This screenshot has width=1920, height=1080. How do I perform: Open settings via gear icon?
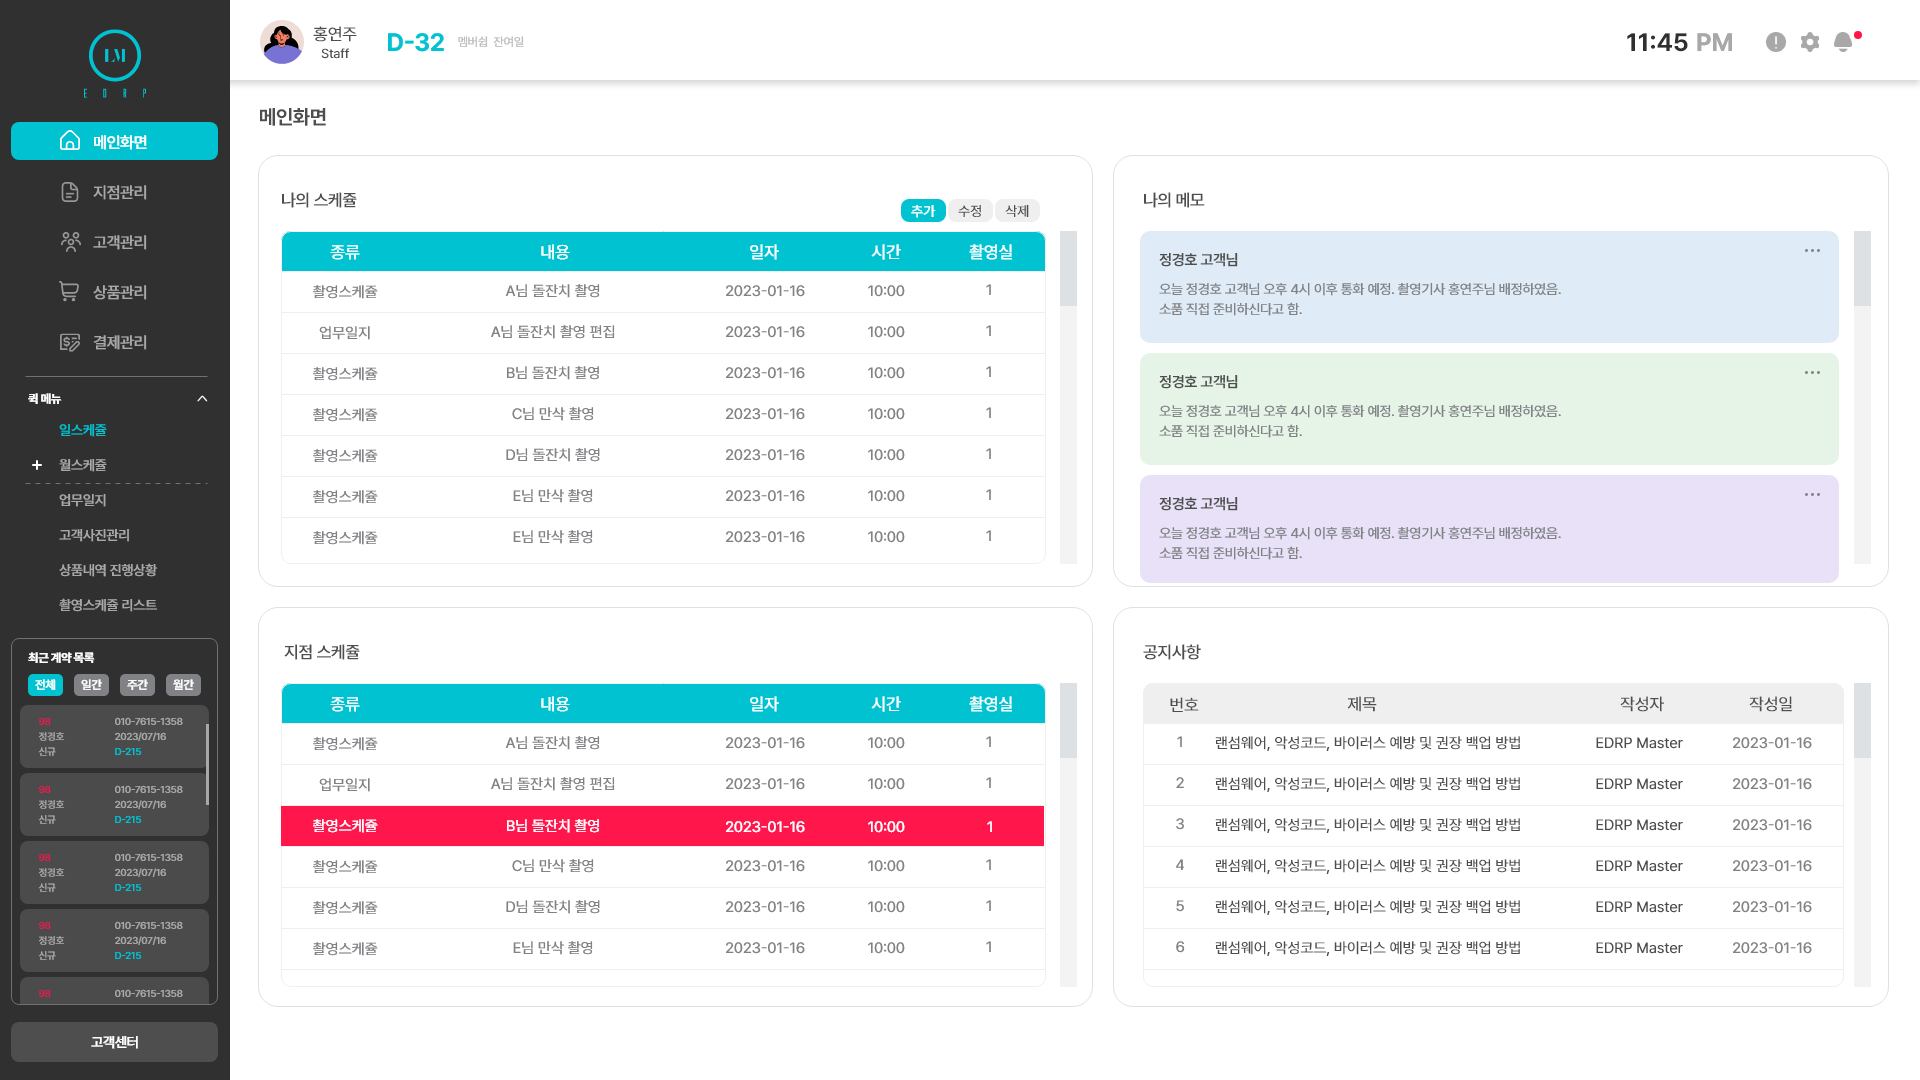pyautogui.click(x=1810, y=42)
